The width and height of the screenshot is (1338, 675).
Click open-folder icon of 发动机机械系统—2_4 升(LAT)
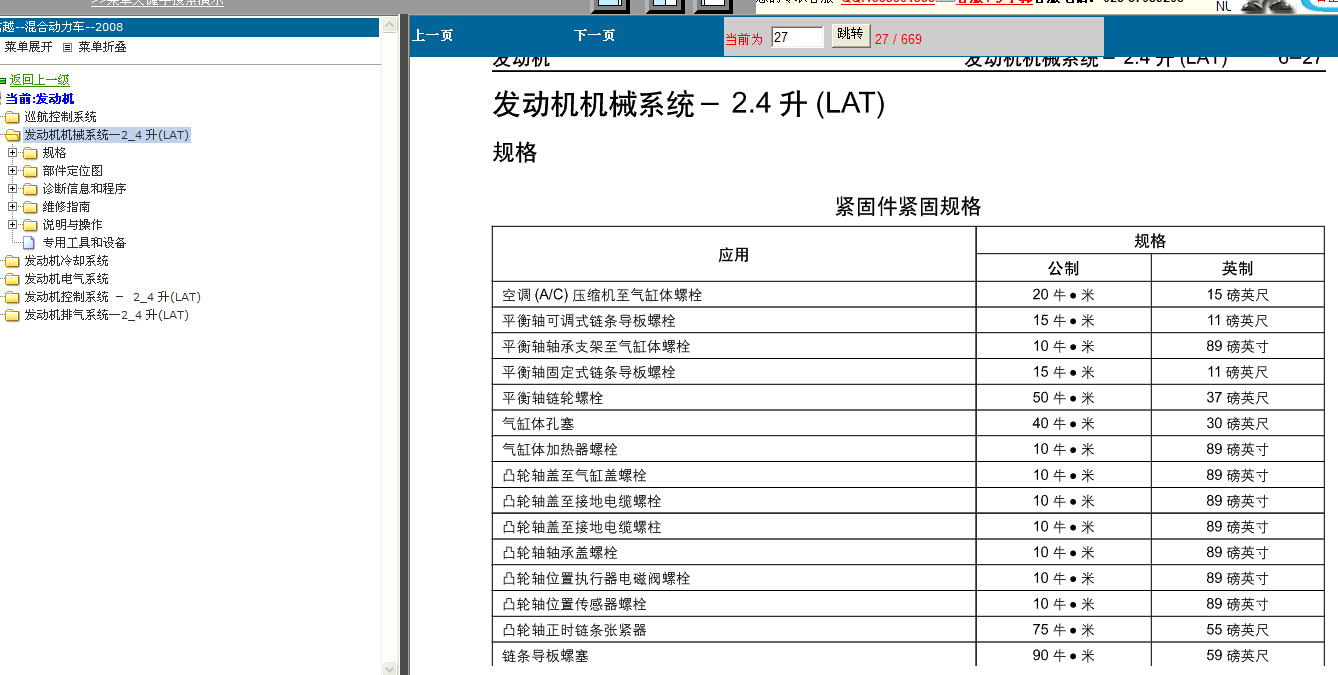pyautogui.click(x=11, y=135)
